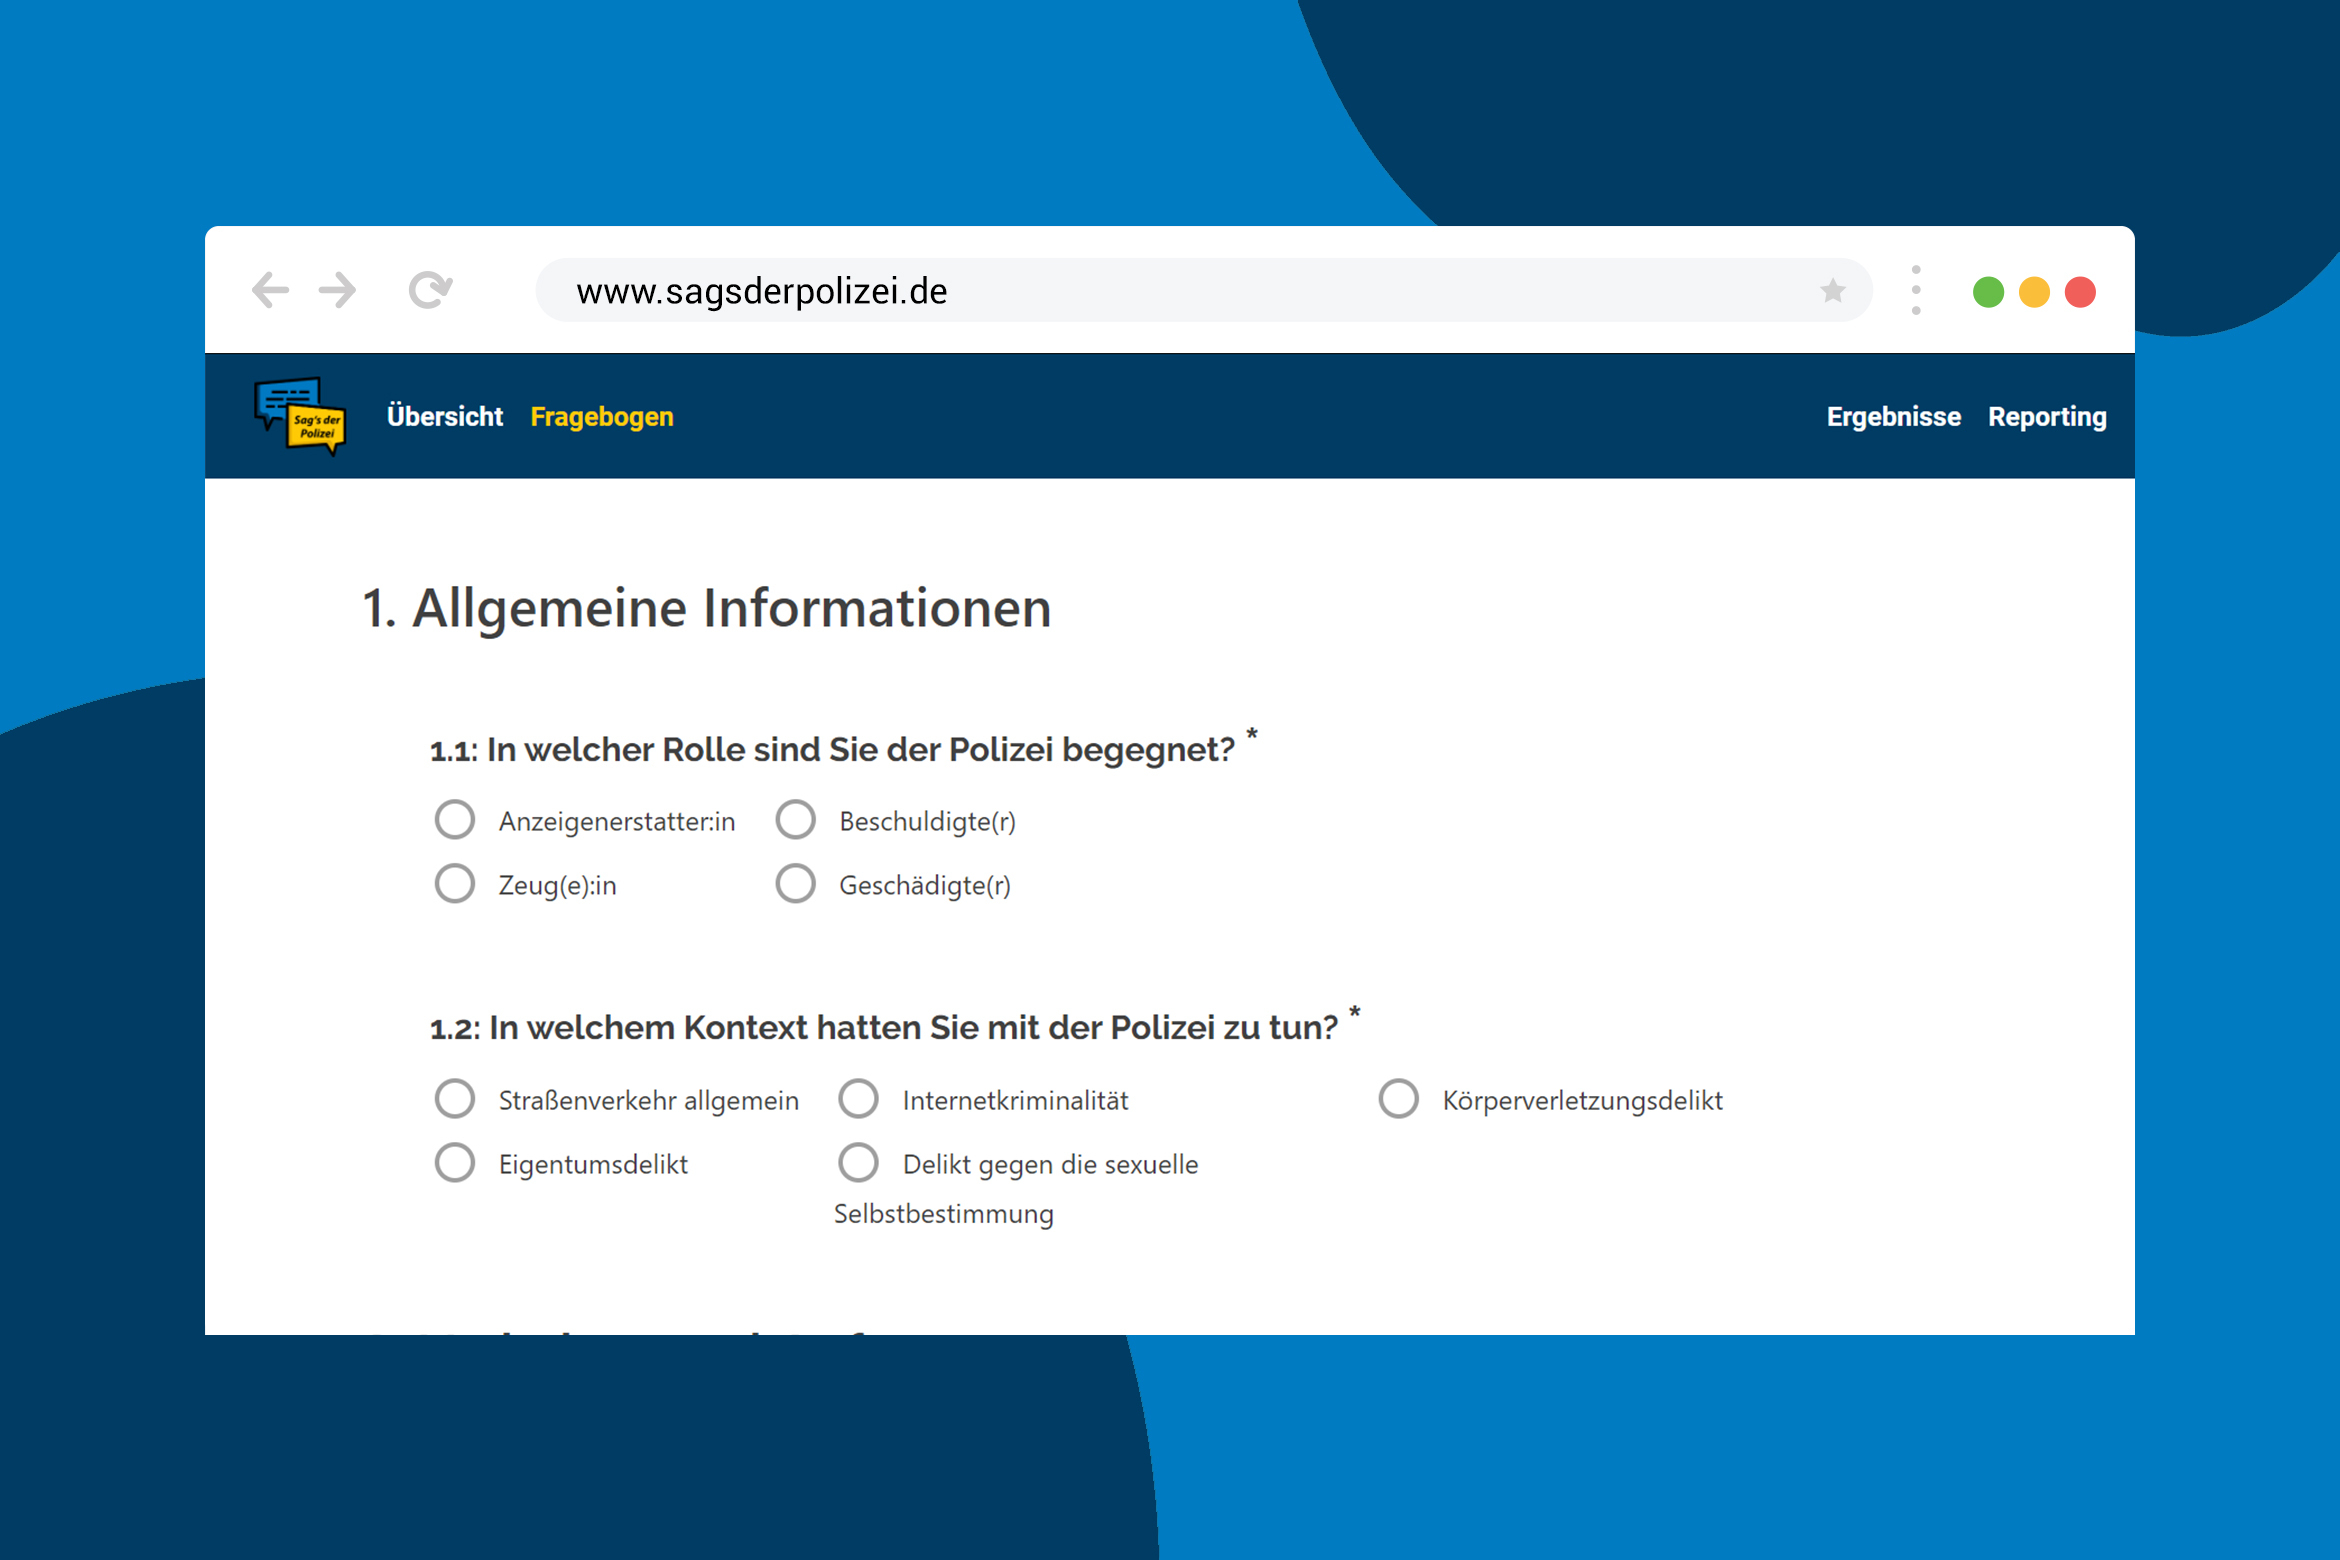Screen dimensions: 2340x1560
Task: Select Körperverletzungsdelikt radio button
Action: pos(1398,1099)
